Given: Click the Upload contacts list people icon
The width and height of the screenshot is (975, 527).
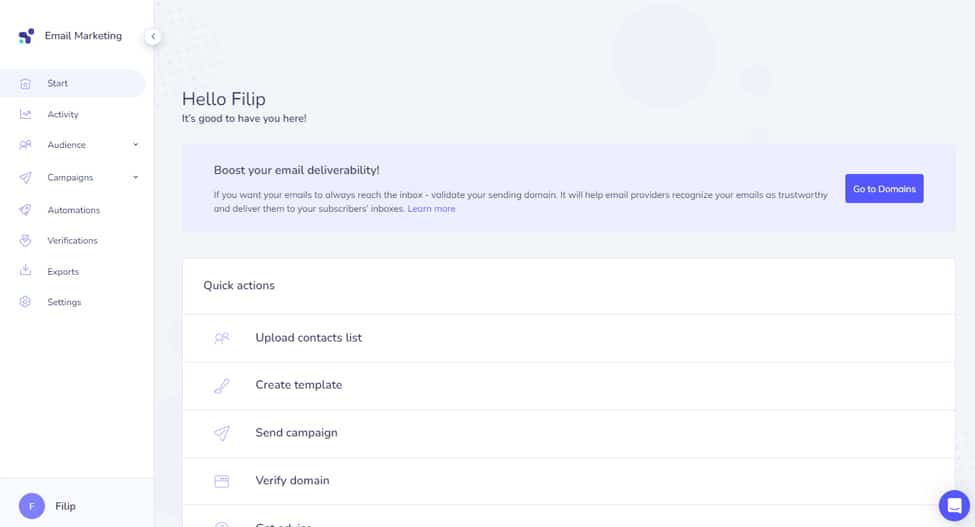Looking at the screenshot, I should click(x=222, y=338).
